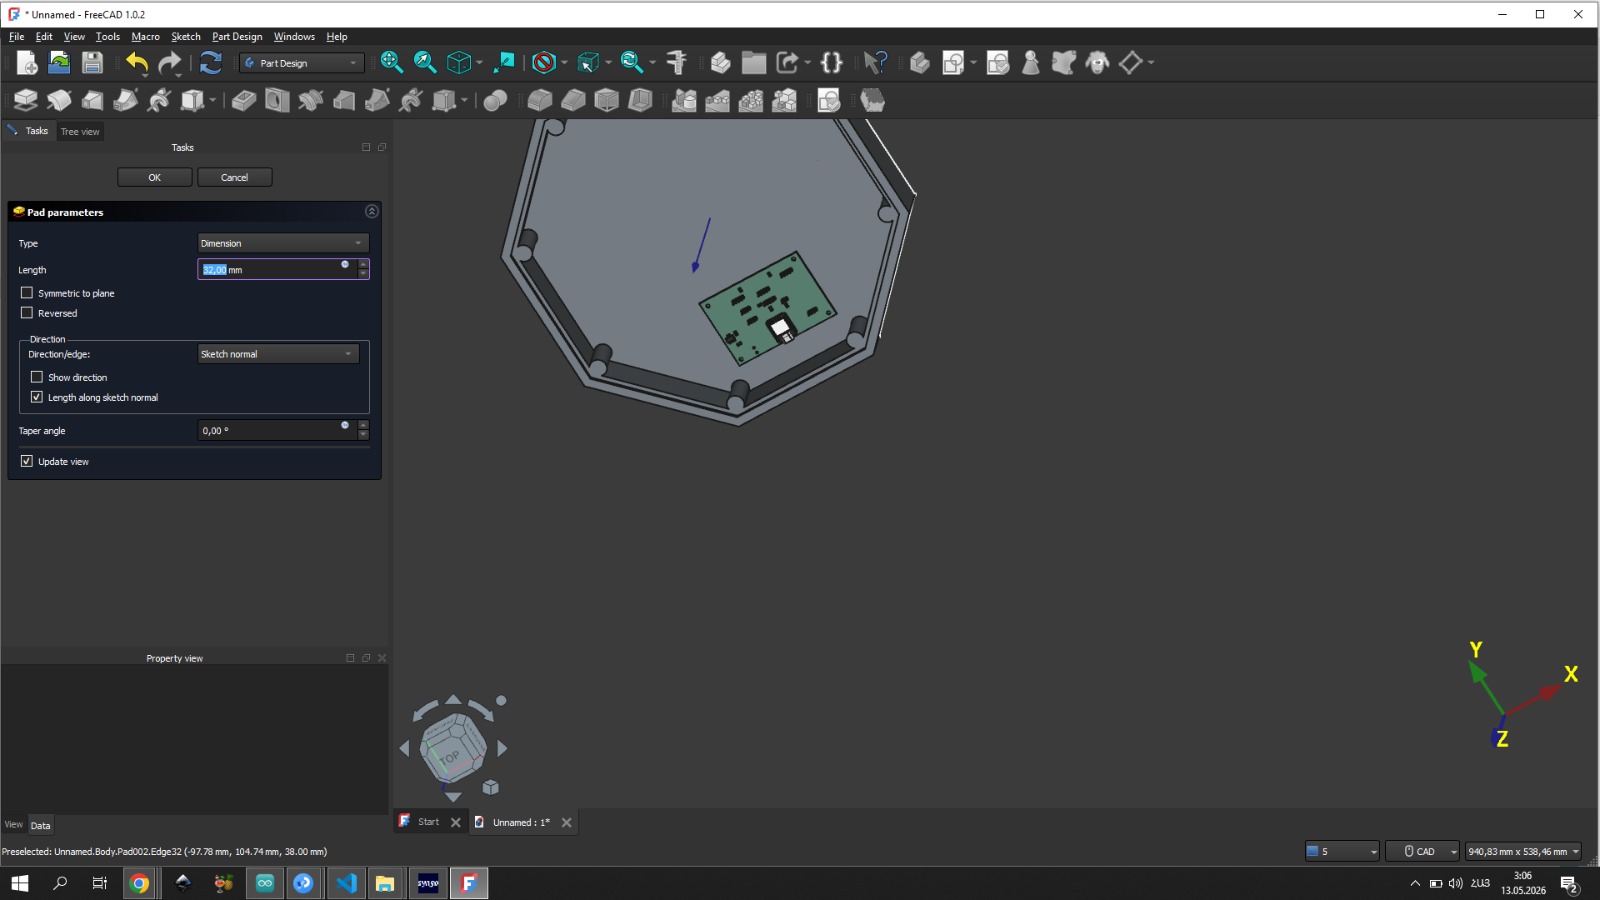Switch to the Start document tab
Screen dimensions: 1600x900
point(428,822)
